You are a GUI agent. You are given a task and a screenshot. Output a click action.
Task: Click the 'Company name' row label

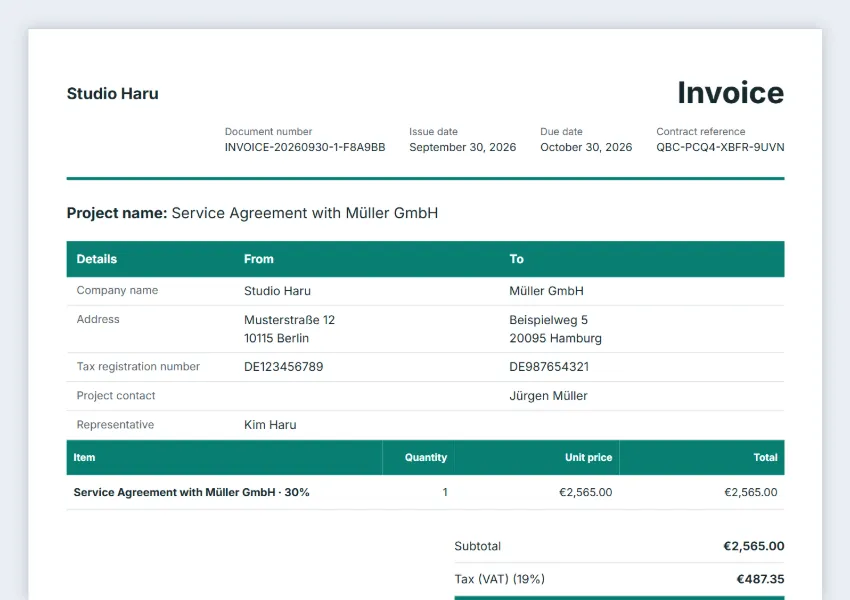pos(117,291)
